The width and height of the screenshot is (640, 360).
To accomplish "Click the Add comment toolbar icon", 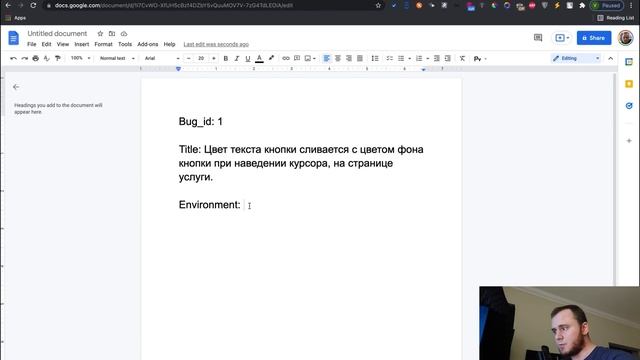I will coord(297,58).
